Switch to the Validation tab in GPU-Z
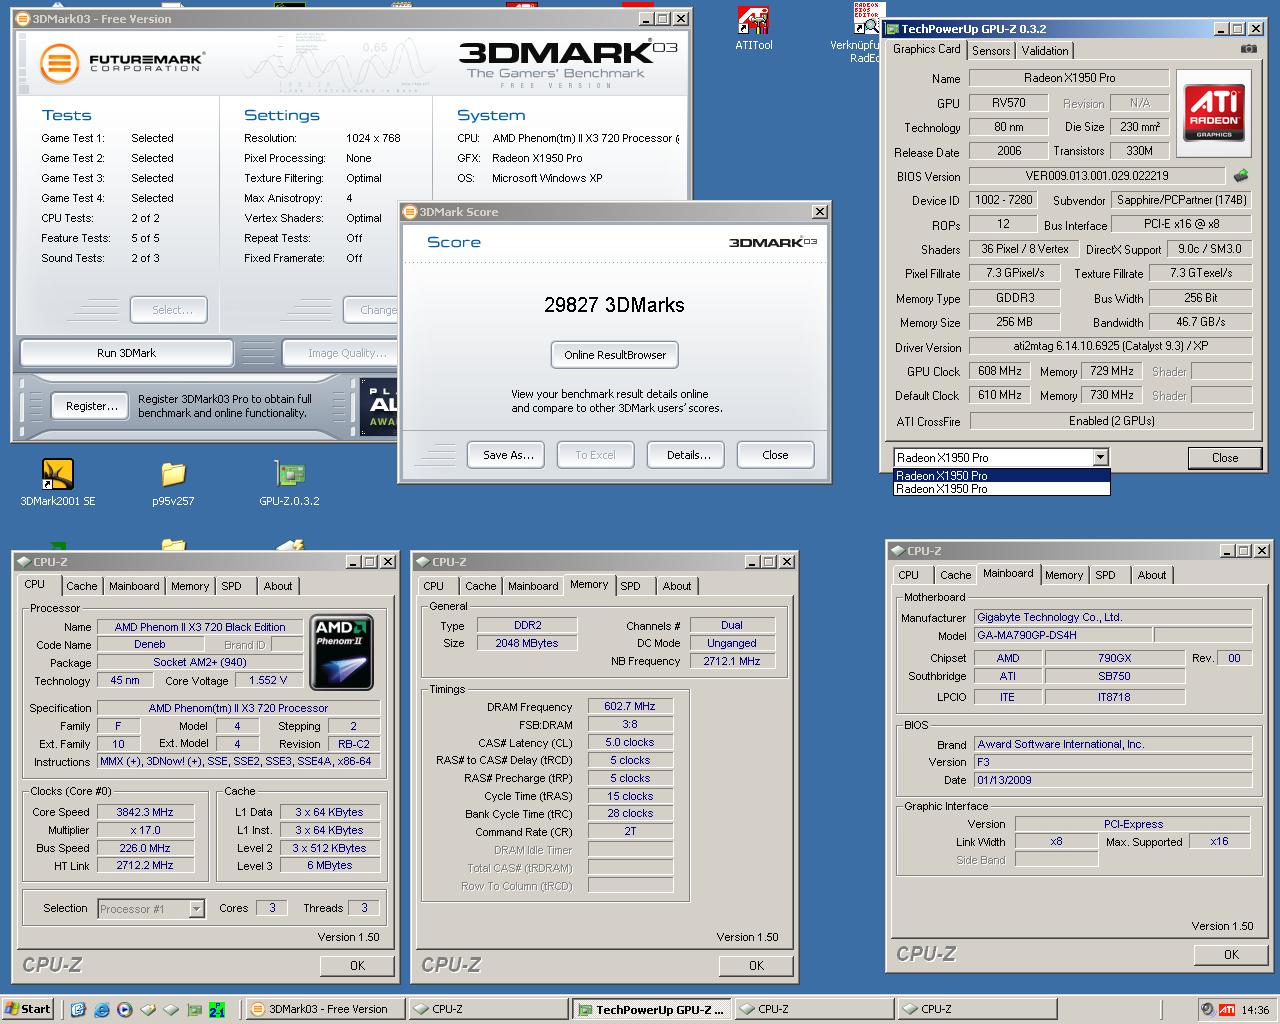 (1045, 50)
